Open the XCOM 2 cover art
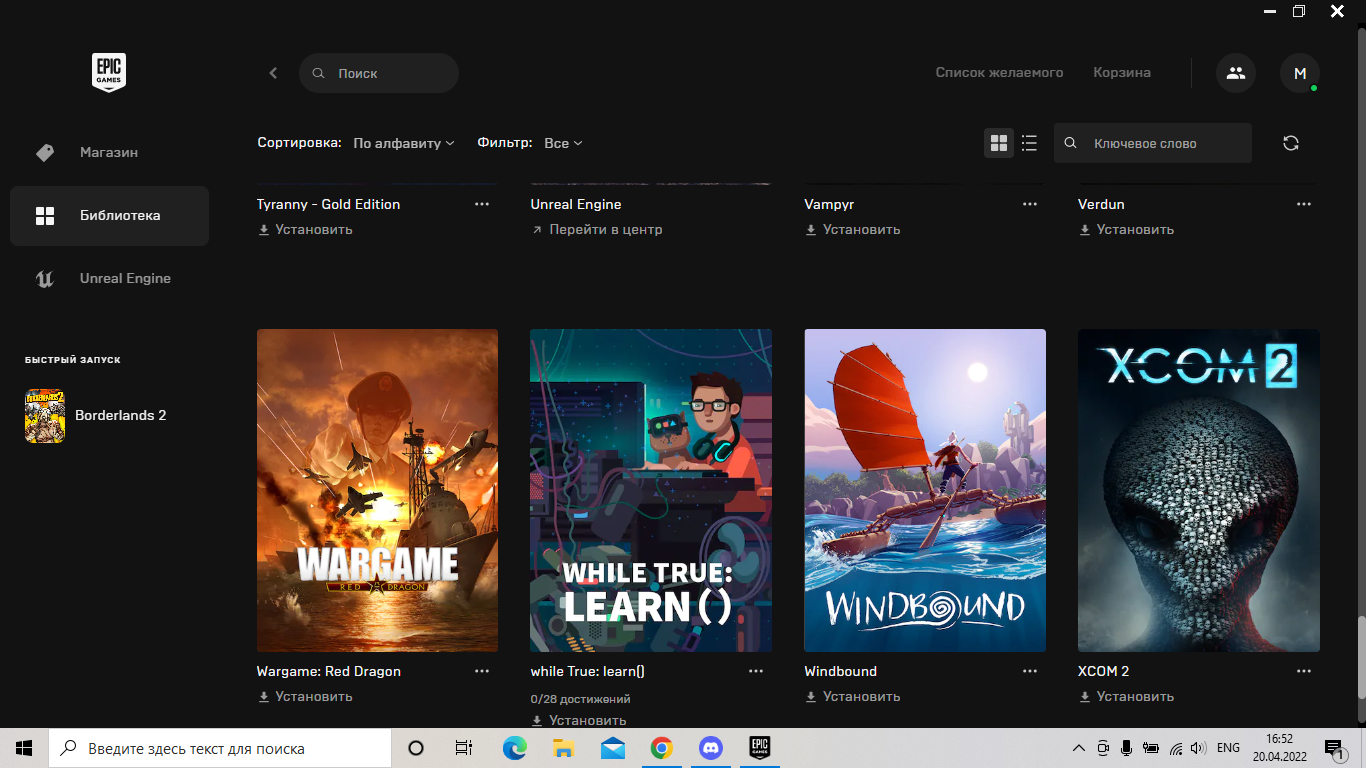Screen dimensions: 1366x768 point(1199,490)
